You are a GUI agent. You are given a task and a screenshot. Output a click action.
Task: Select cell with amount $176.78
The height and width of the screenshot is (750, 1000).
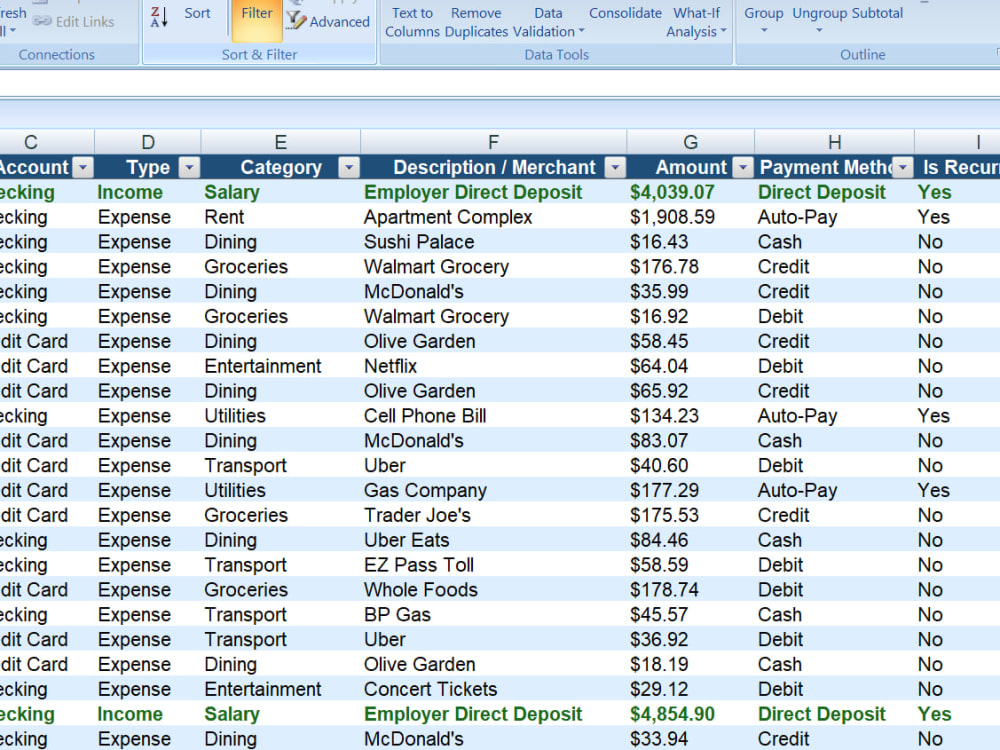691,267
